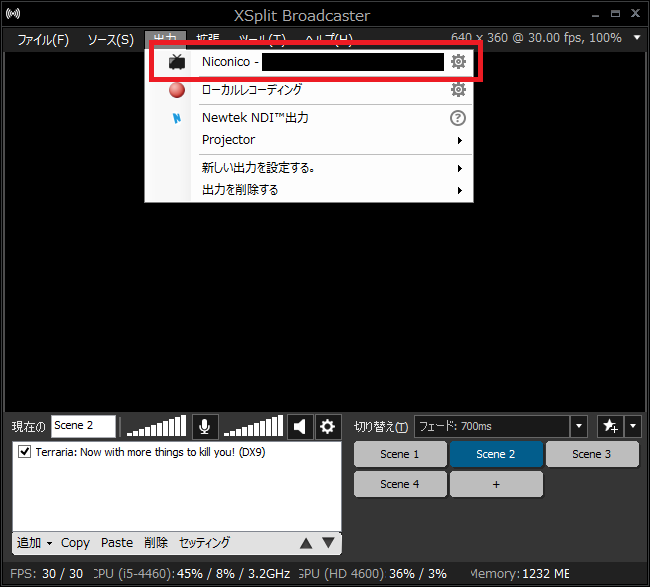Adjust the speaker volume level bars
Image resolution: width=650 pixels, height=587 pixels.
(x=253, y=427)
